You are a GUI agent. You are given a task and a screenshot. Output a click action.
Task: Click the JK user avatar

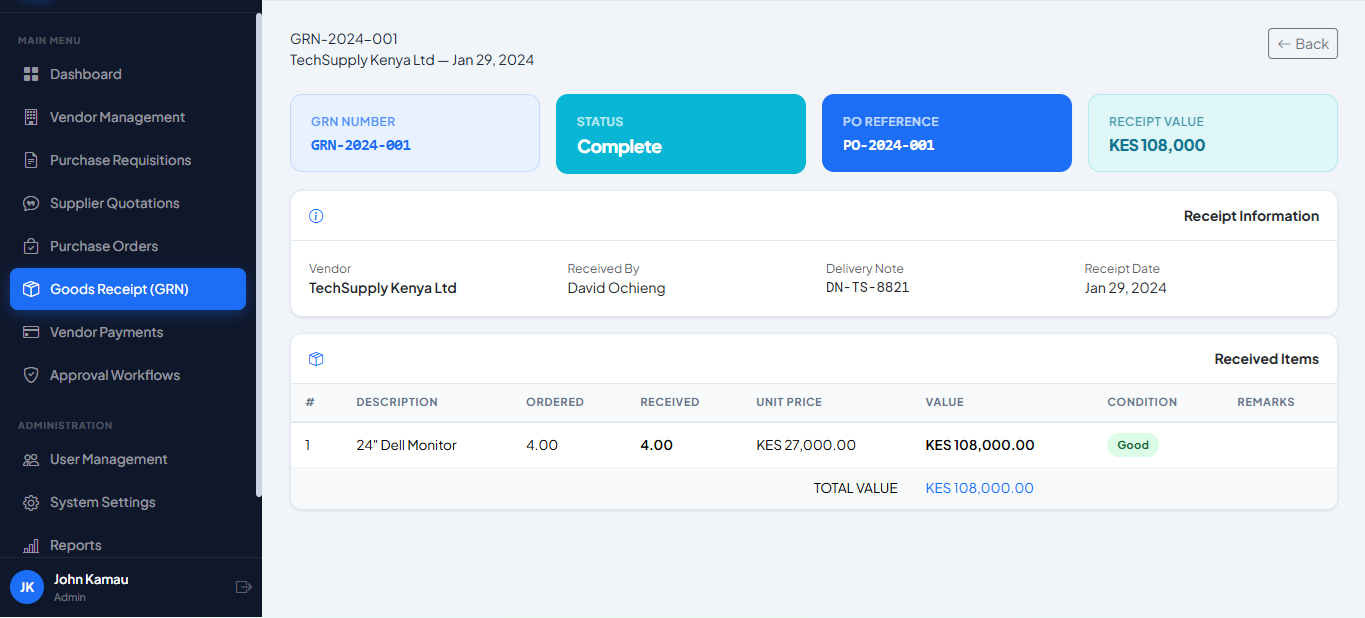tap(27, 587)
